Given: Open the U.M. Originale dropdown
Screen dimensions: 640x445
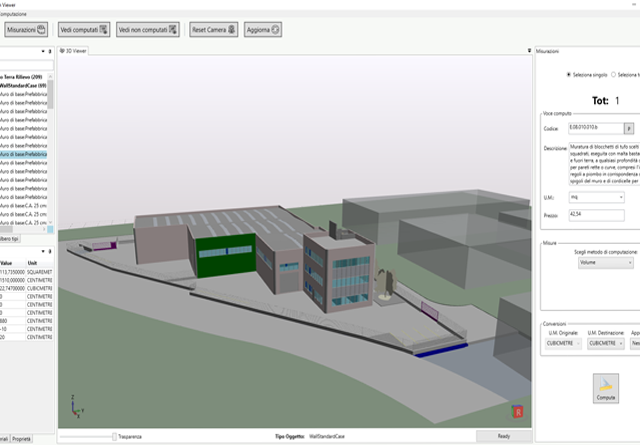Looking at the screenshot, I should click(x=563, y=343).
